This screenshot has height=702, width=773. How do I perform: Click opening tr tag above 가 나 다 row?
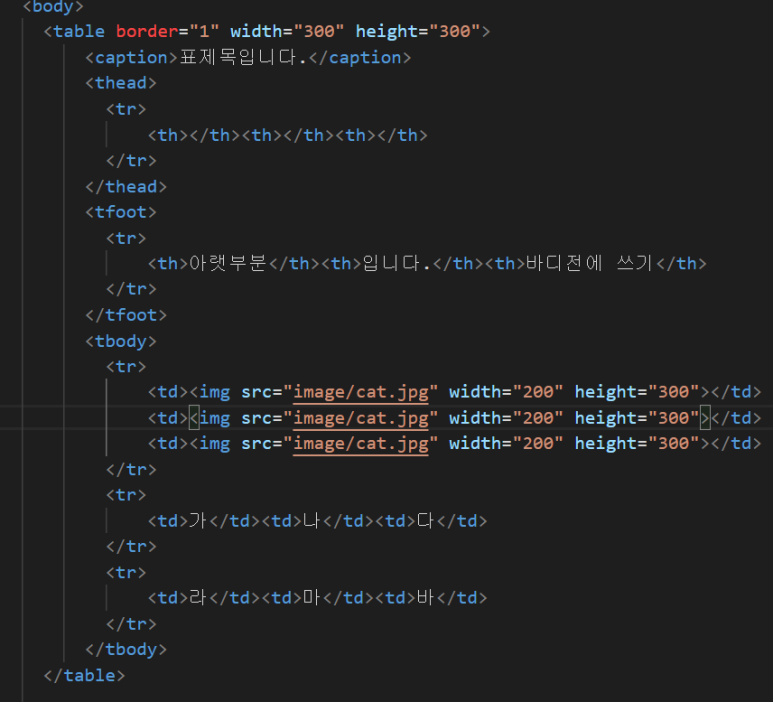[126, 495]
